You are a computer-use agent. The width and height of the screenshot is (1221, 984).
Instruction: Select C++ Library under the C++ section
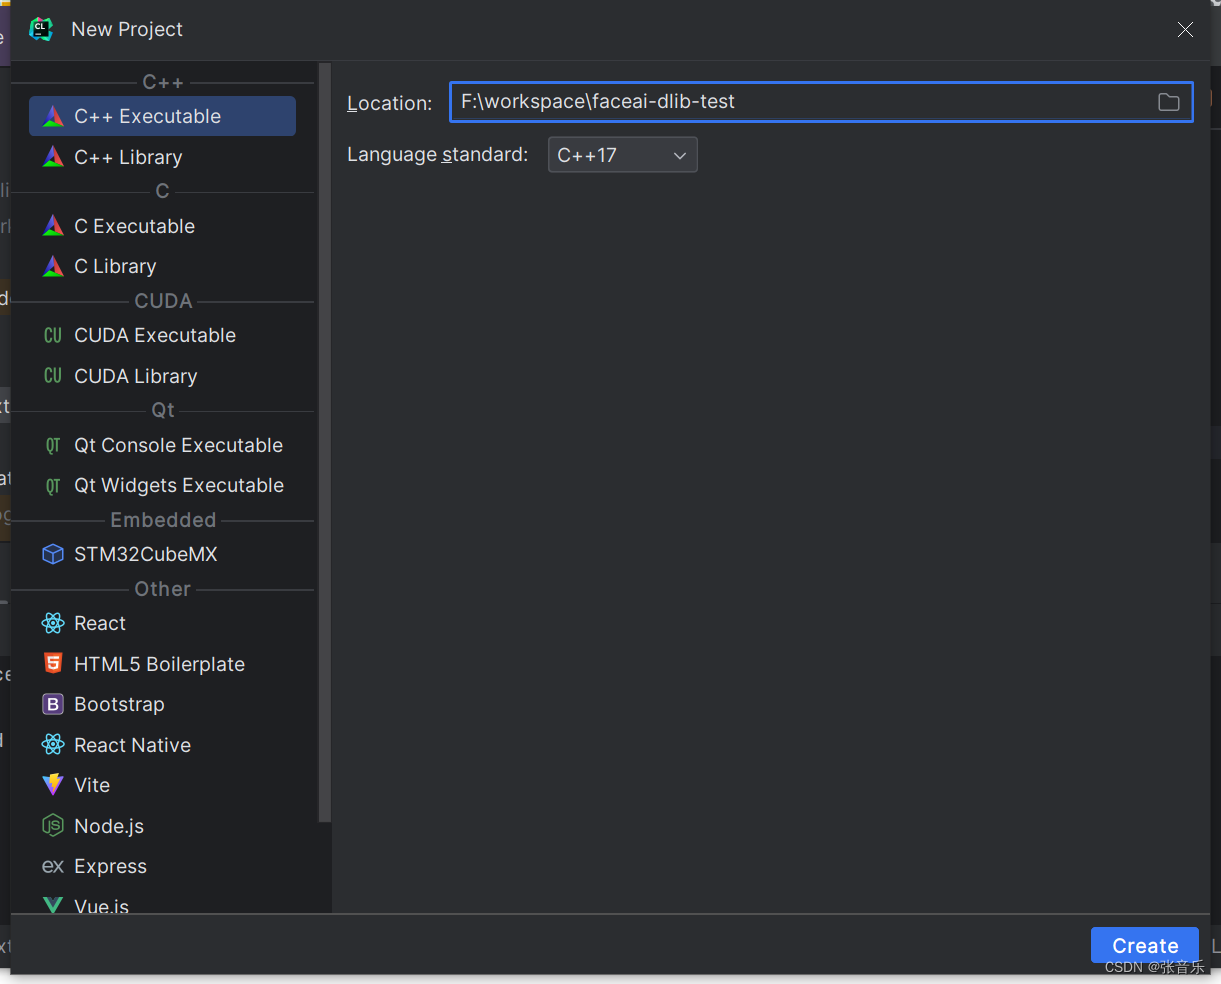[127, 157]
